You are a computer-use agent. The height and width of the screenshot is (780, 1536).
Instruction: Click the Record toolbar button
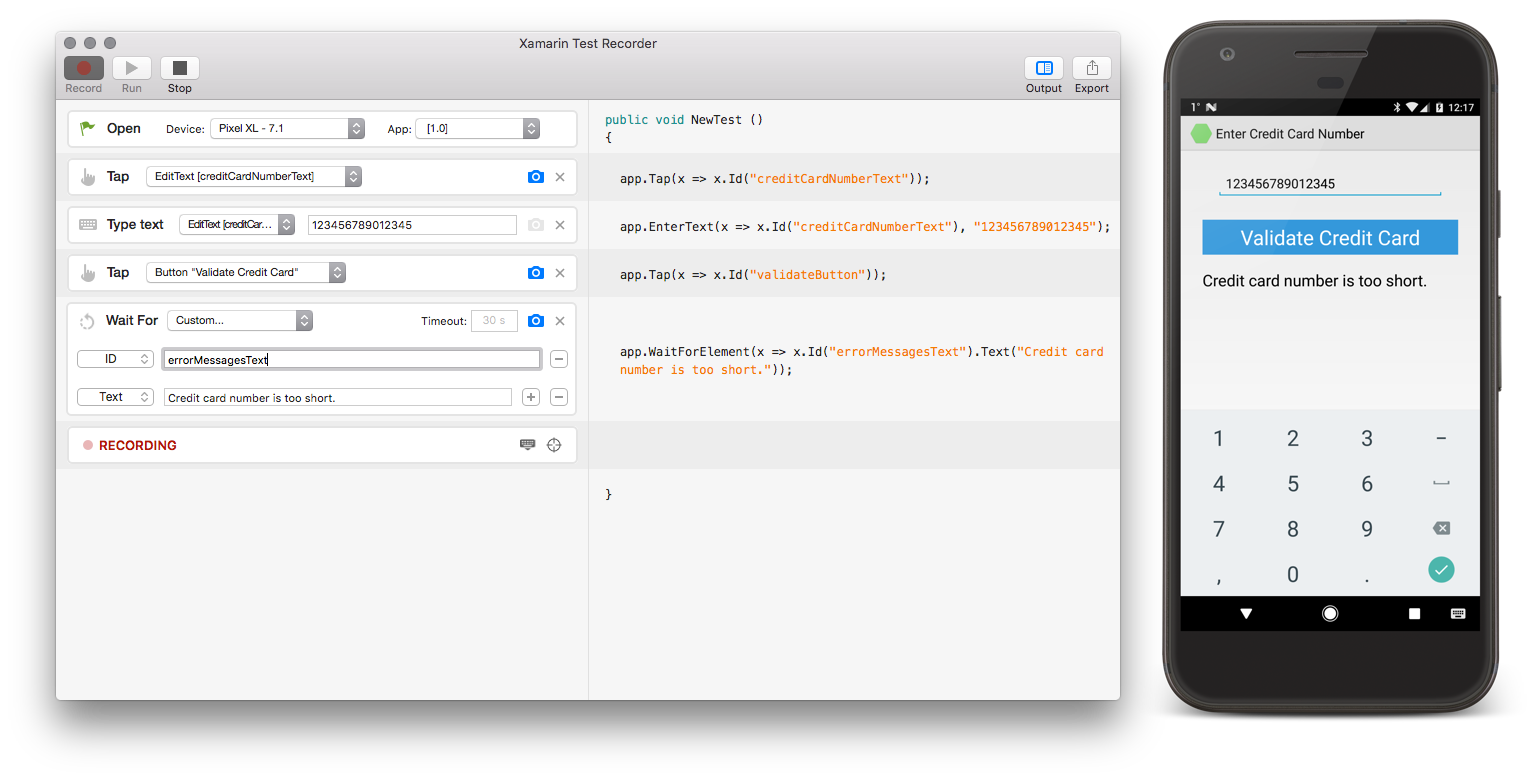[84, 68]
